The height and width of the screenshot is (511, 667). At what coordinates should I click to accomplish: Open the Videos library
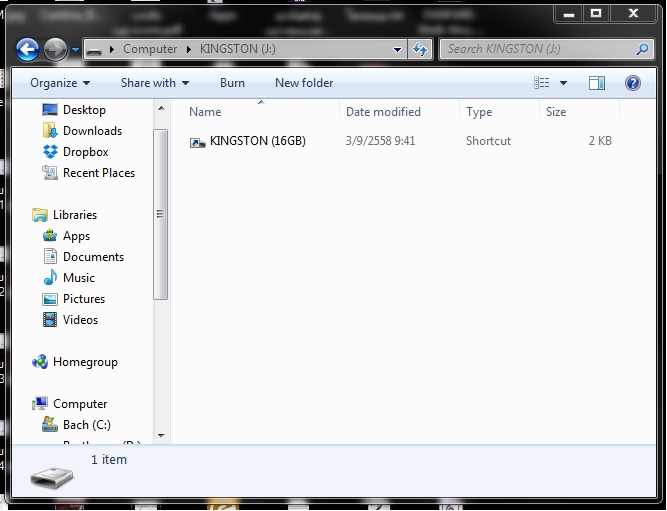click(80, 320)
